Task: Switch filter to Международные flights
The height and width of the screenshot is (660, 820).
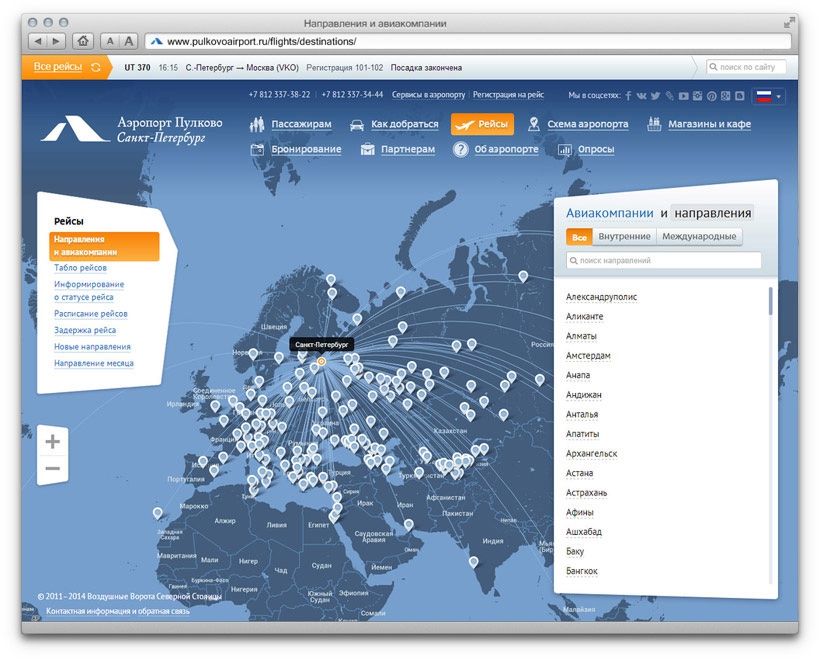Action: pos(699,237)
